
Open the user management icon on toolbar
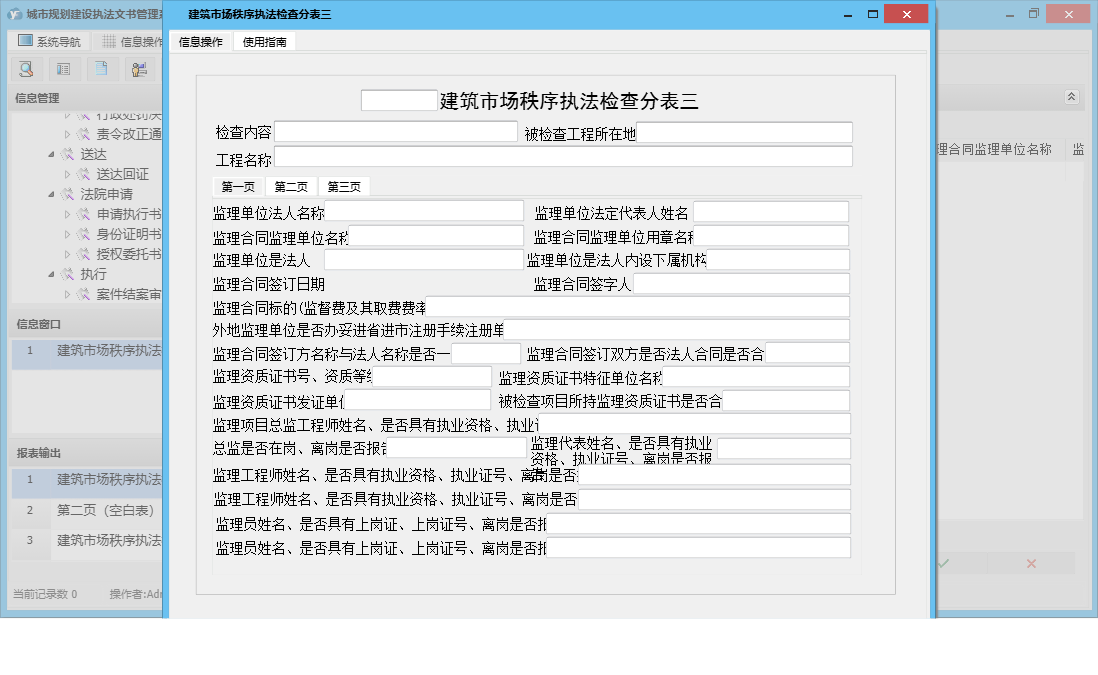point(139,69)
